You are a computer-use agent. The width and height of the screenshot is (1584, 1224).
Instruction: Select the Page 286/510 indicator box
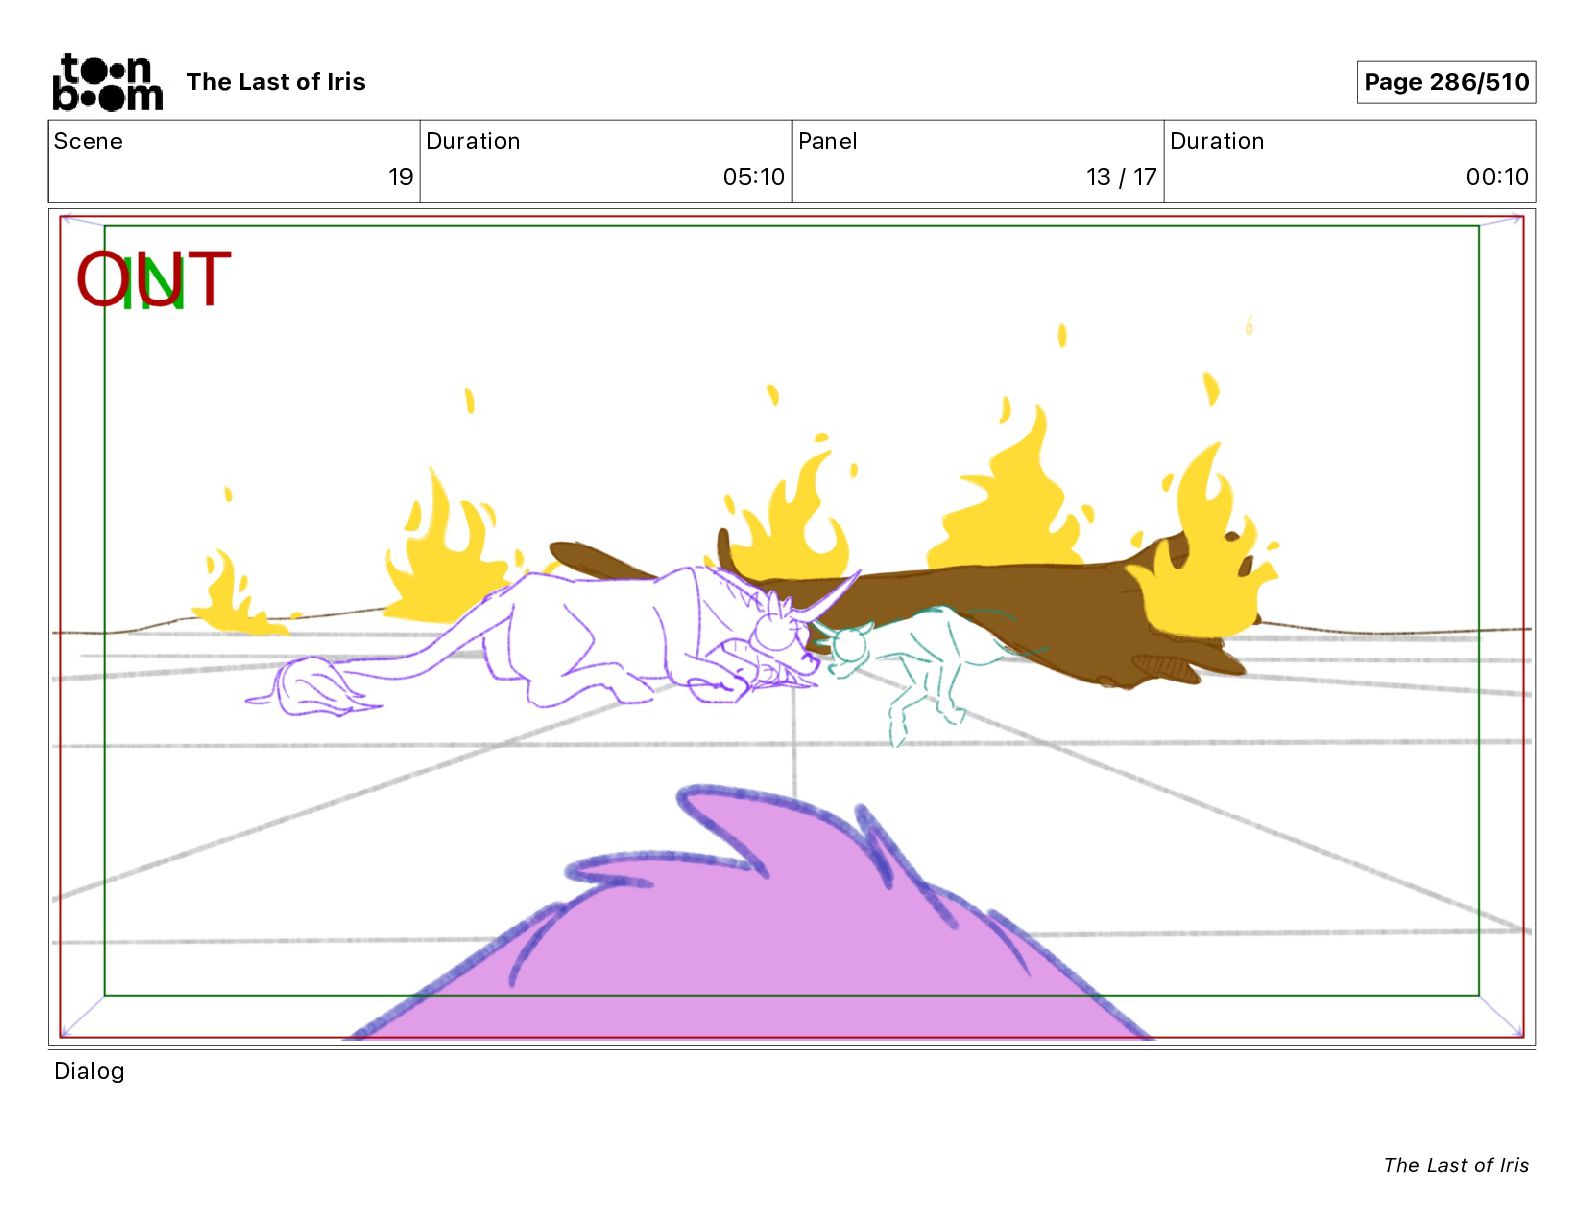coord(1445,82)
